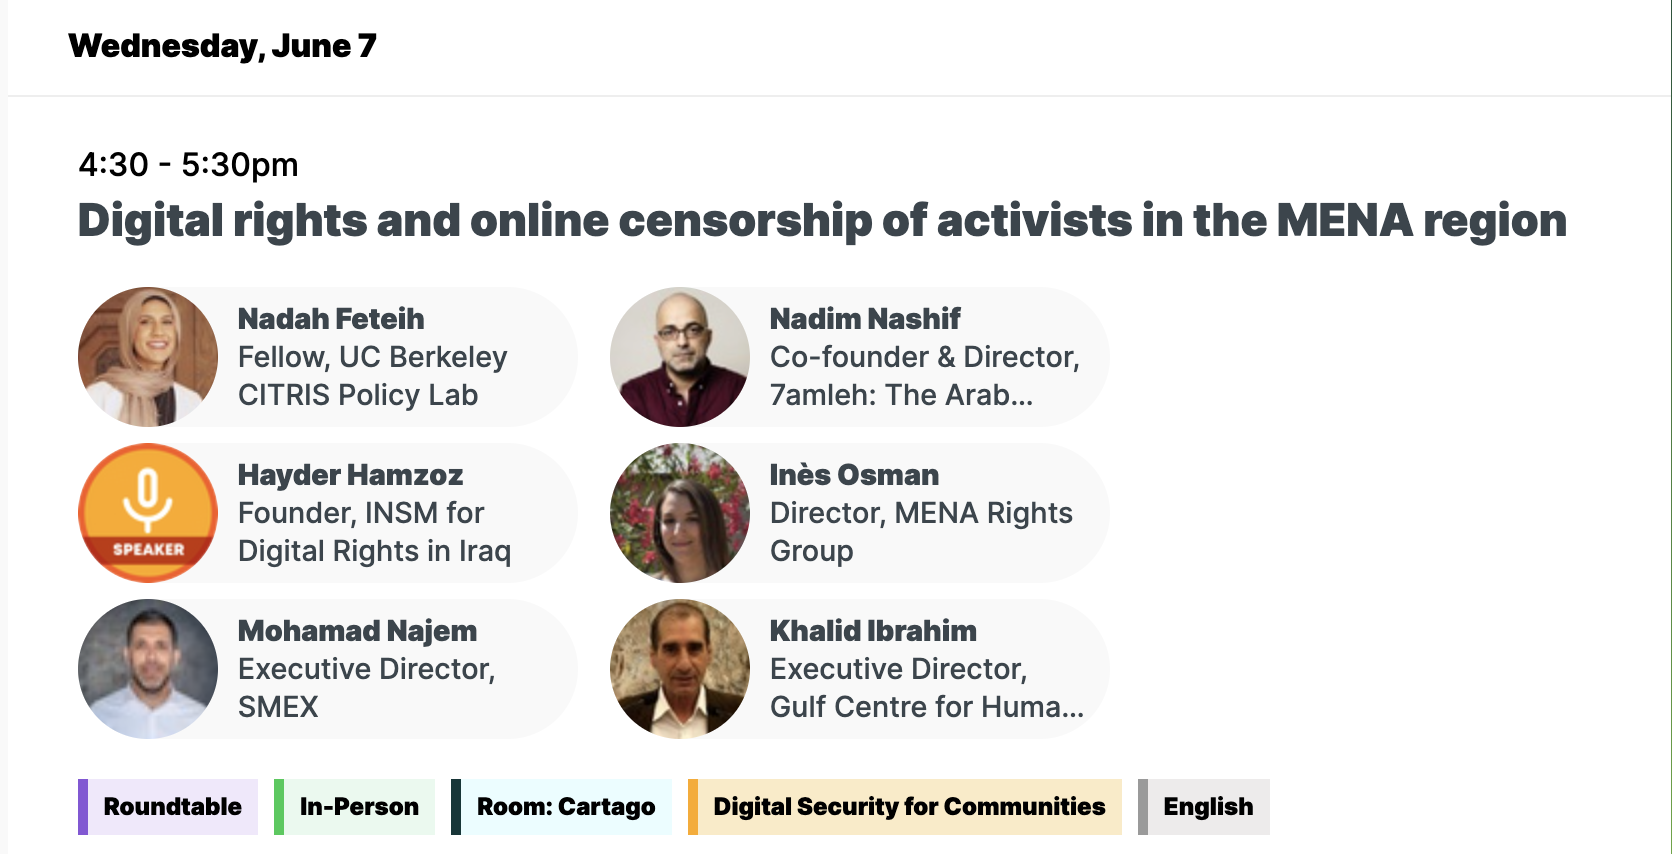This screenshot has width=1672, height=854.
Task: Choose the English language tag
Action: coord(1208,807)
